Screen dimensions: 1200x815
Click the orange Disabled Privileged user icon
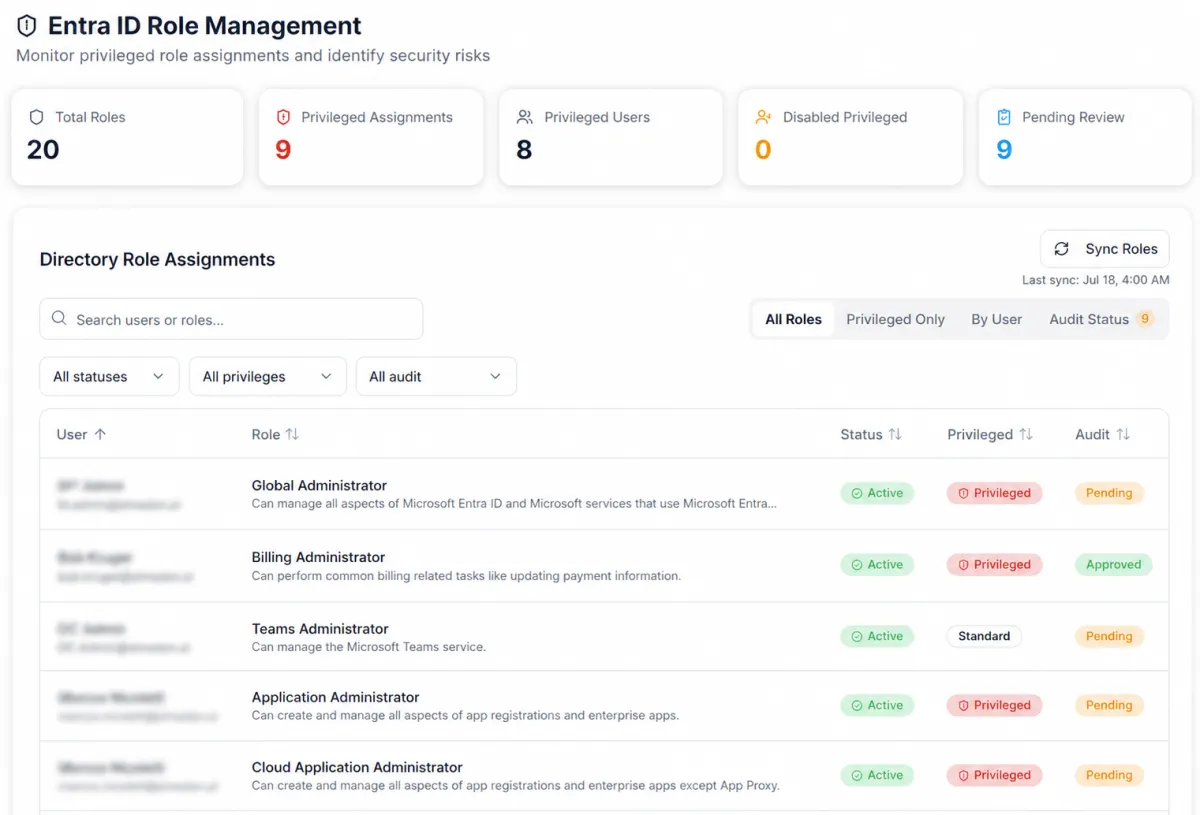tap(764, 117)
